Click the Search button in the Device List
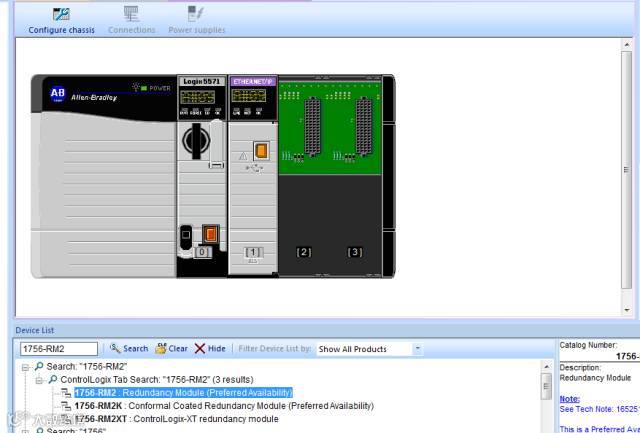This screenshot has height=433, width=640. point(129,349)
